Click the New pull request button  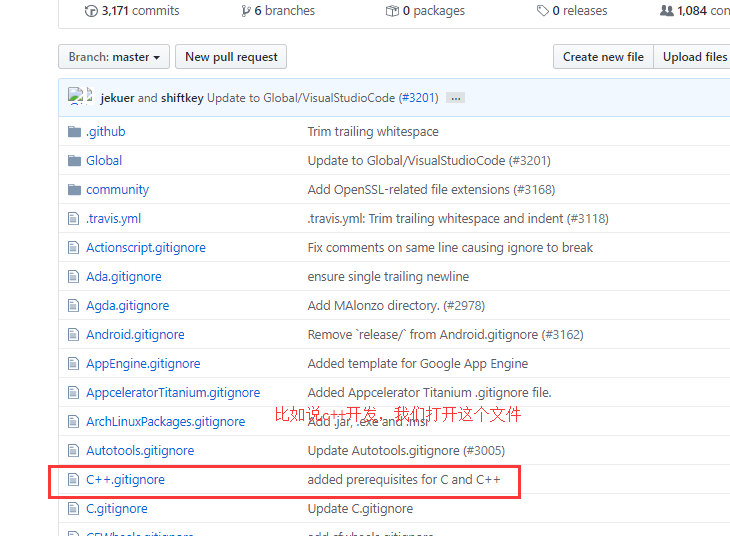pyautogui.click(x=231, y=57)
